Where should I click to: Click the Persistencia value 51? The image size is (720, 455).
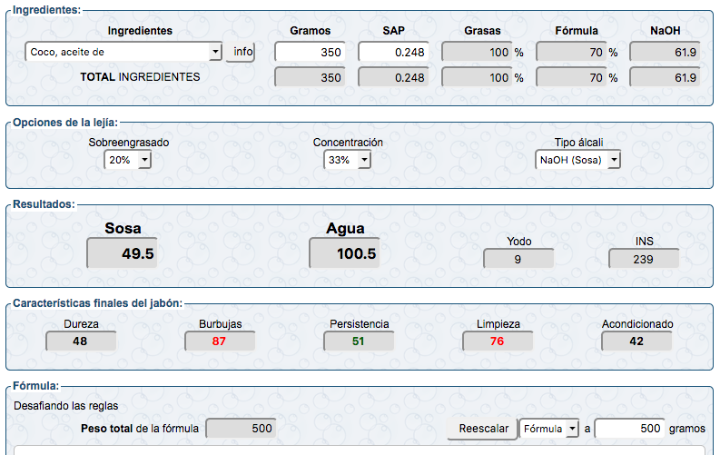[x=358, y=341]
